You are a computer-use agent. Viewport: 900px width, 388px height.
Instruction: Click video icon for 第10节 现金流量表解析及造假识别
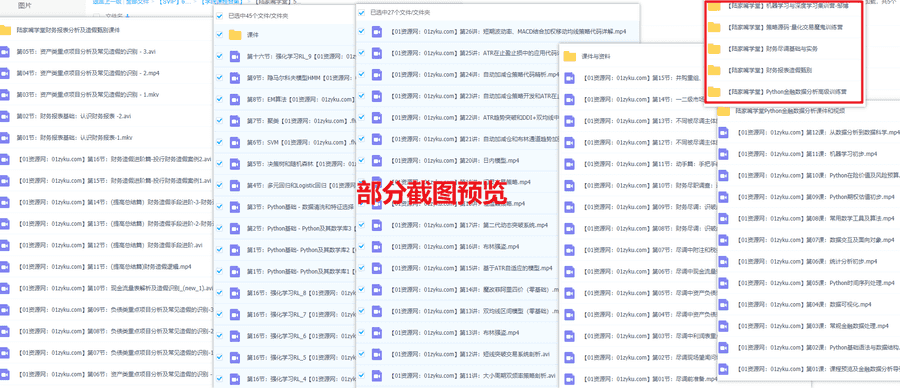click(x=5, y=288)
